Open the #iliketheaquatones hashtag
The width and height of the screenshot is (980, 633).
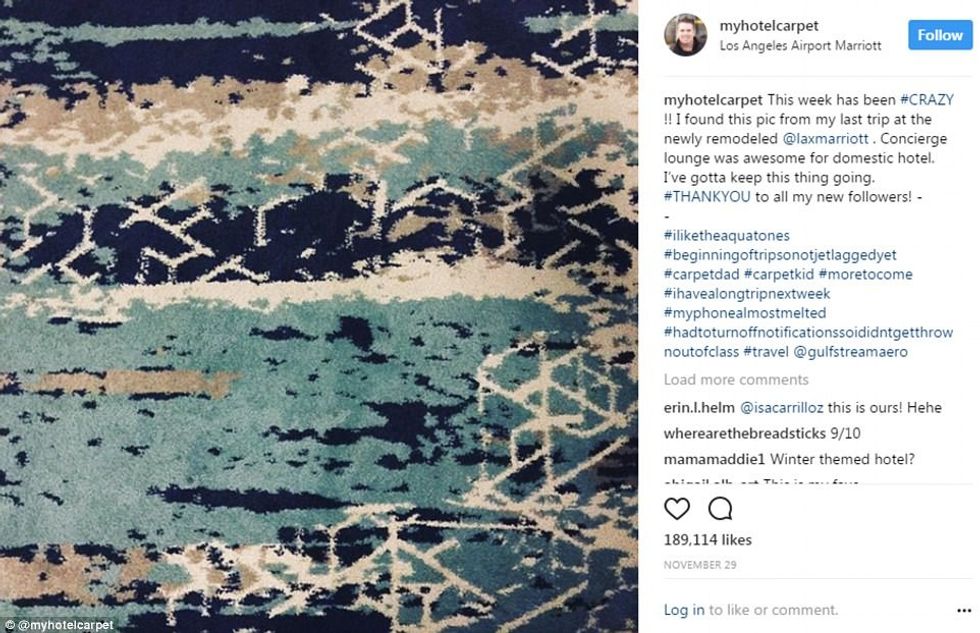coord(726,235)
